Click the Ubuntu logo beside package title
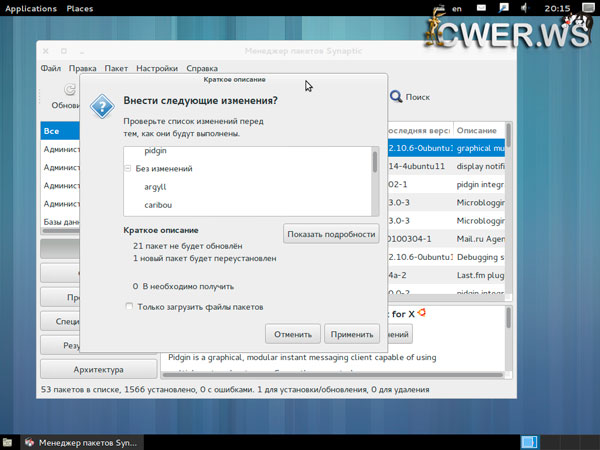Screen dimensions: 600x450 click(421, 312)
